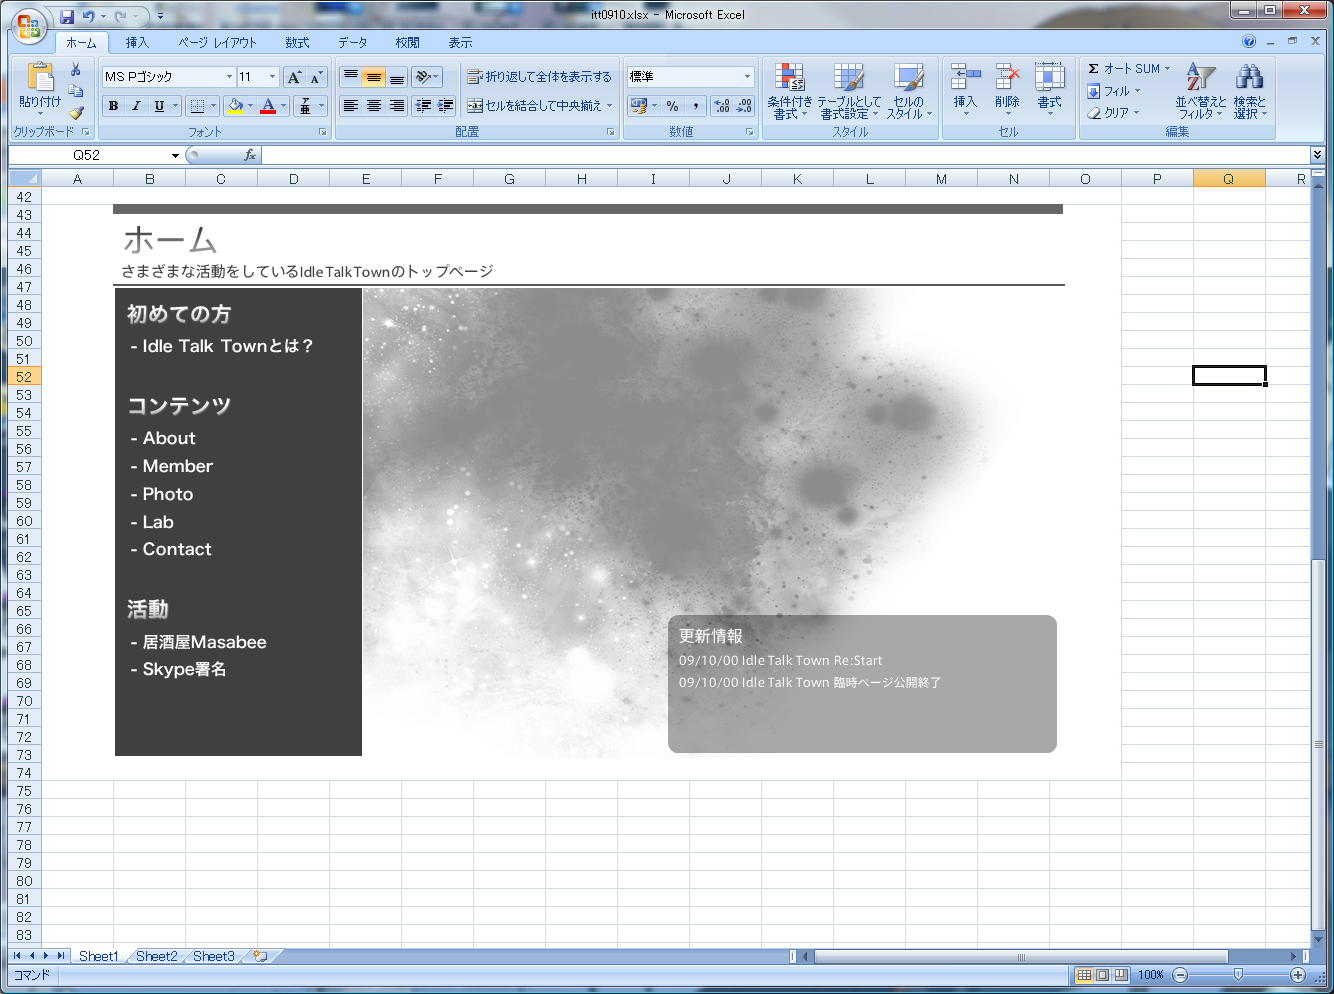This screenshot has width=1334, height=994.
Task: Toggle middle vertical alignment
Action: pos(374,77)
